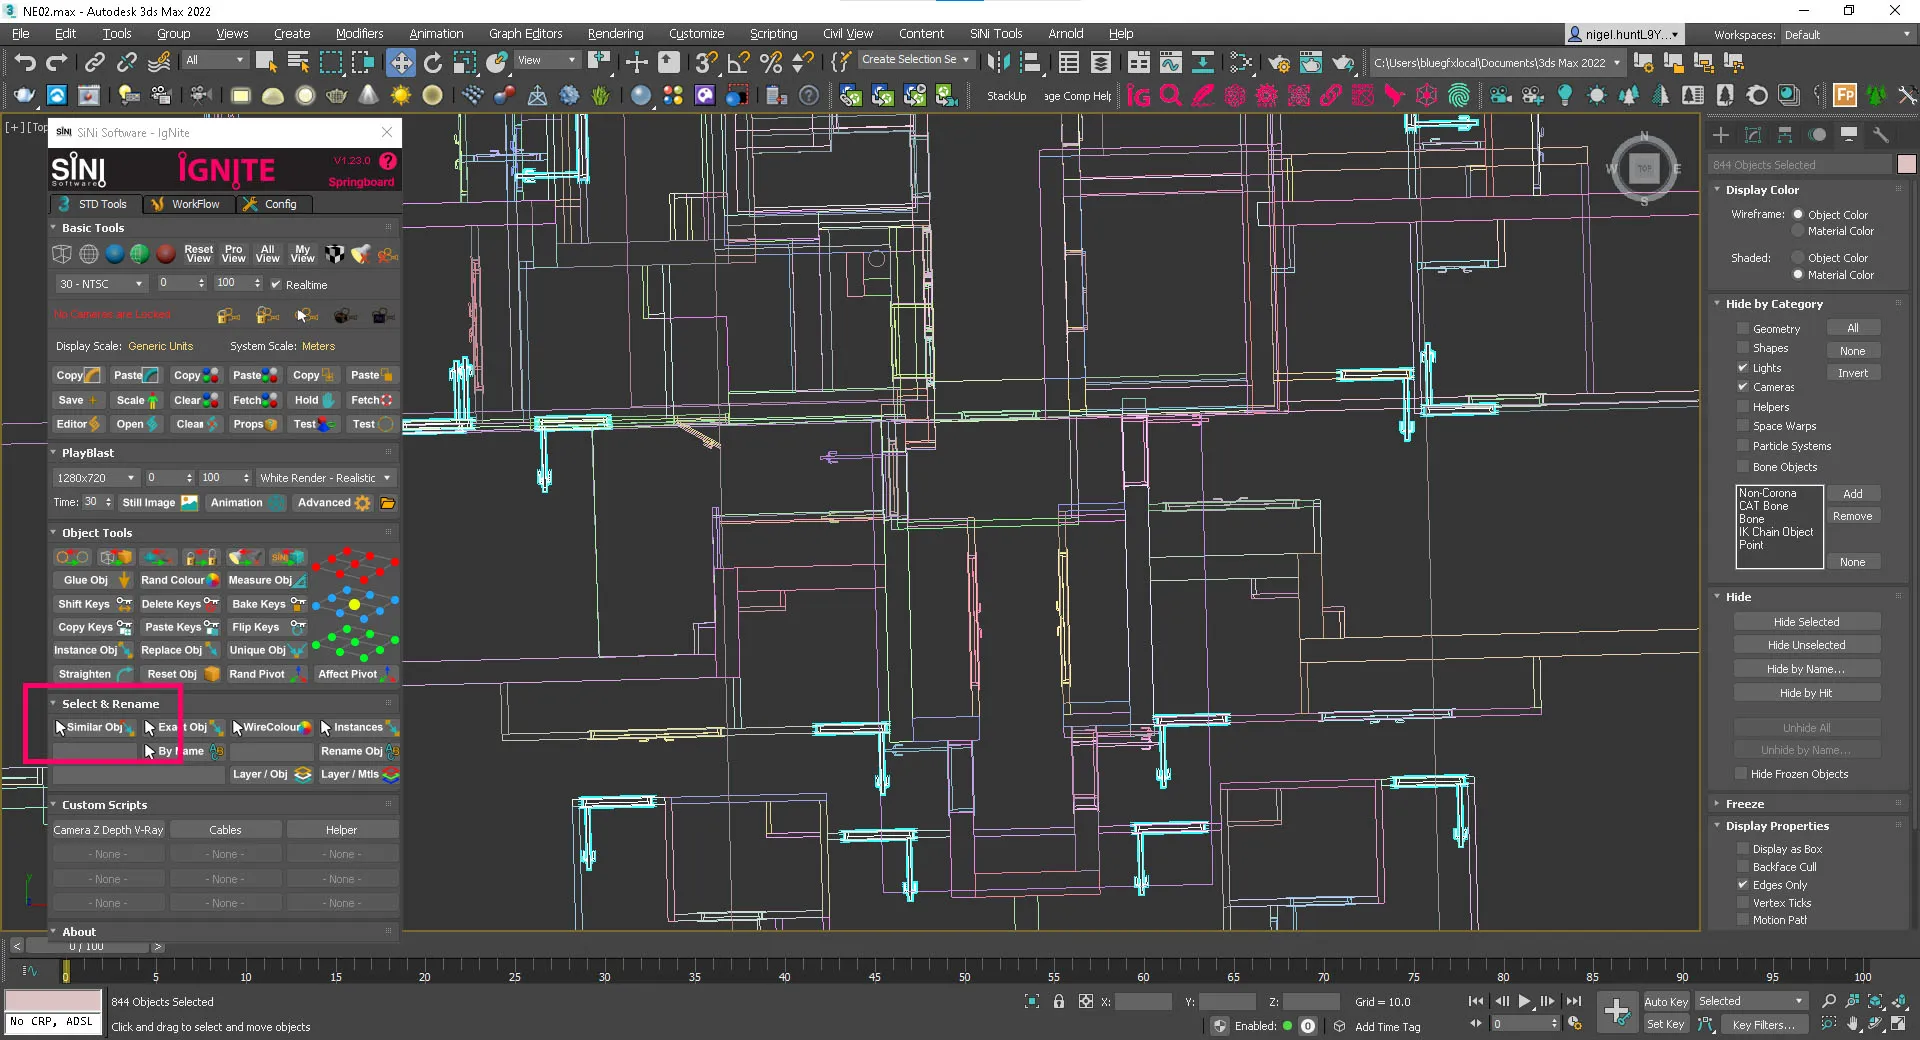1920x1040 pixels.
Task: Click the Play animation button
Action: pos(1524,1001)
